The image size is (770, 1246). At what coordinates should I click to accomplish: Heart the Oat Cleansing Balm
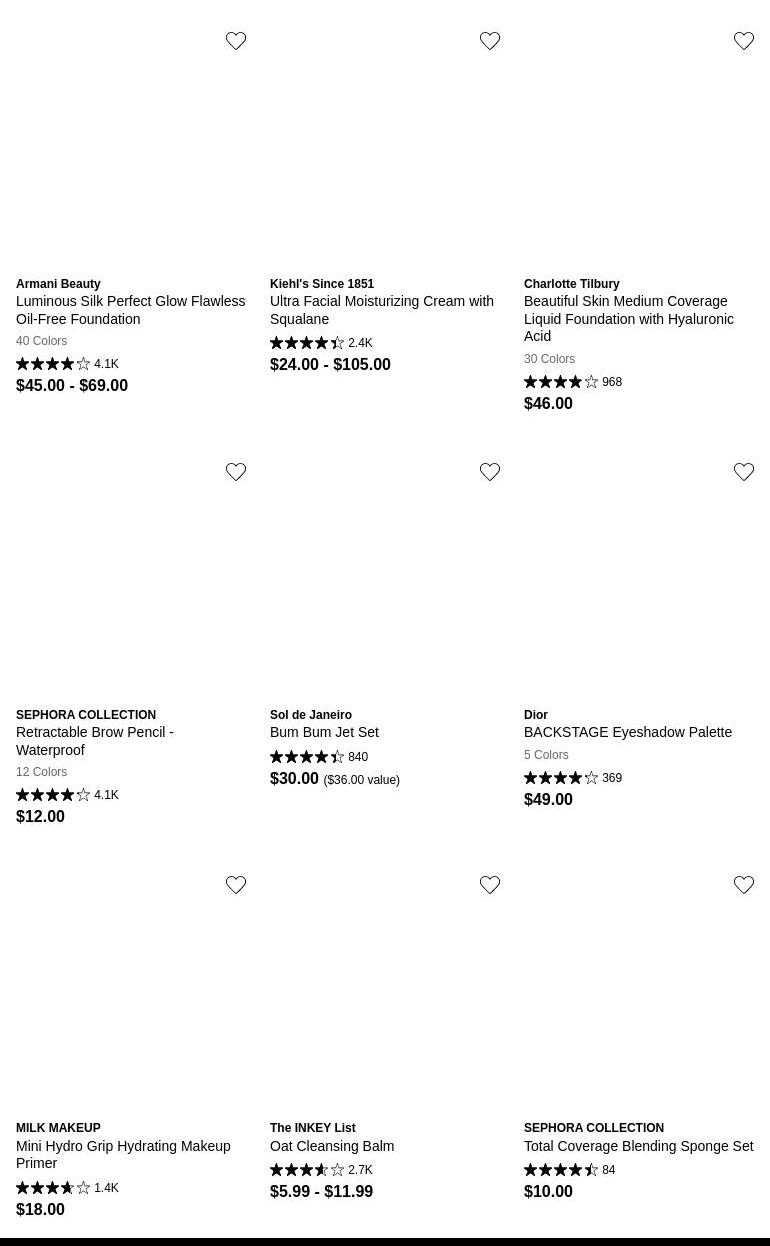(490, 885)
